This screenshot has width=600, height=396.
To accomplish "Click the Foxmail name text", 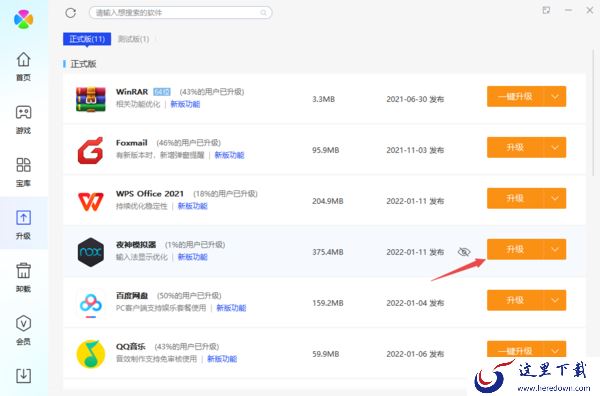I will click(132, 143).
